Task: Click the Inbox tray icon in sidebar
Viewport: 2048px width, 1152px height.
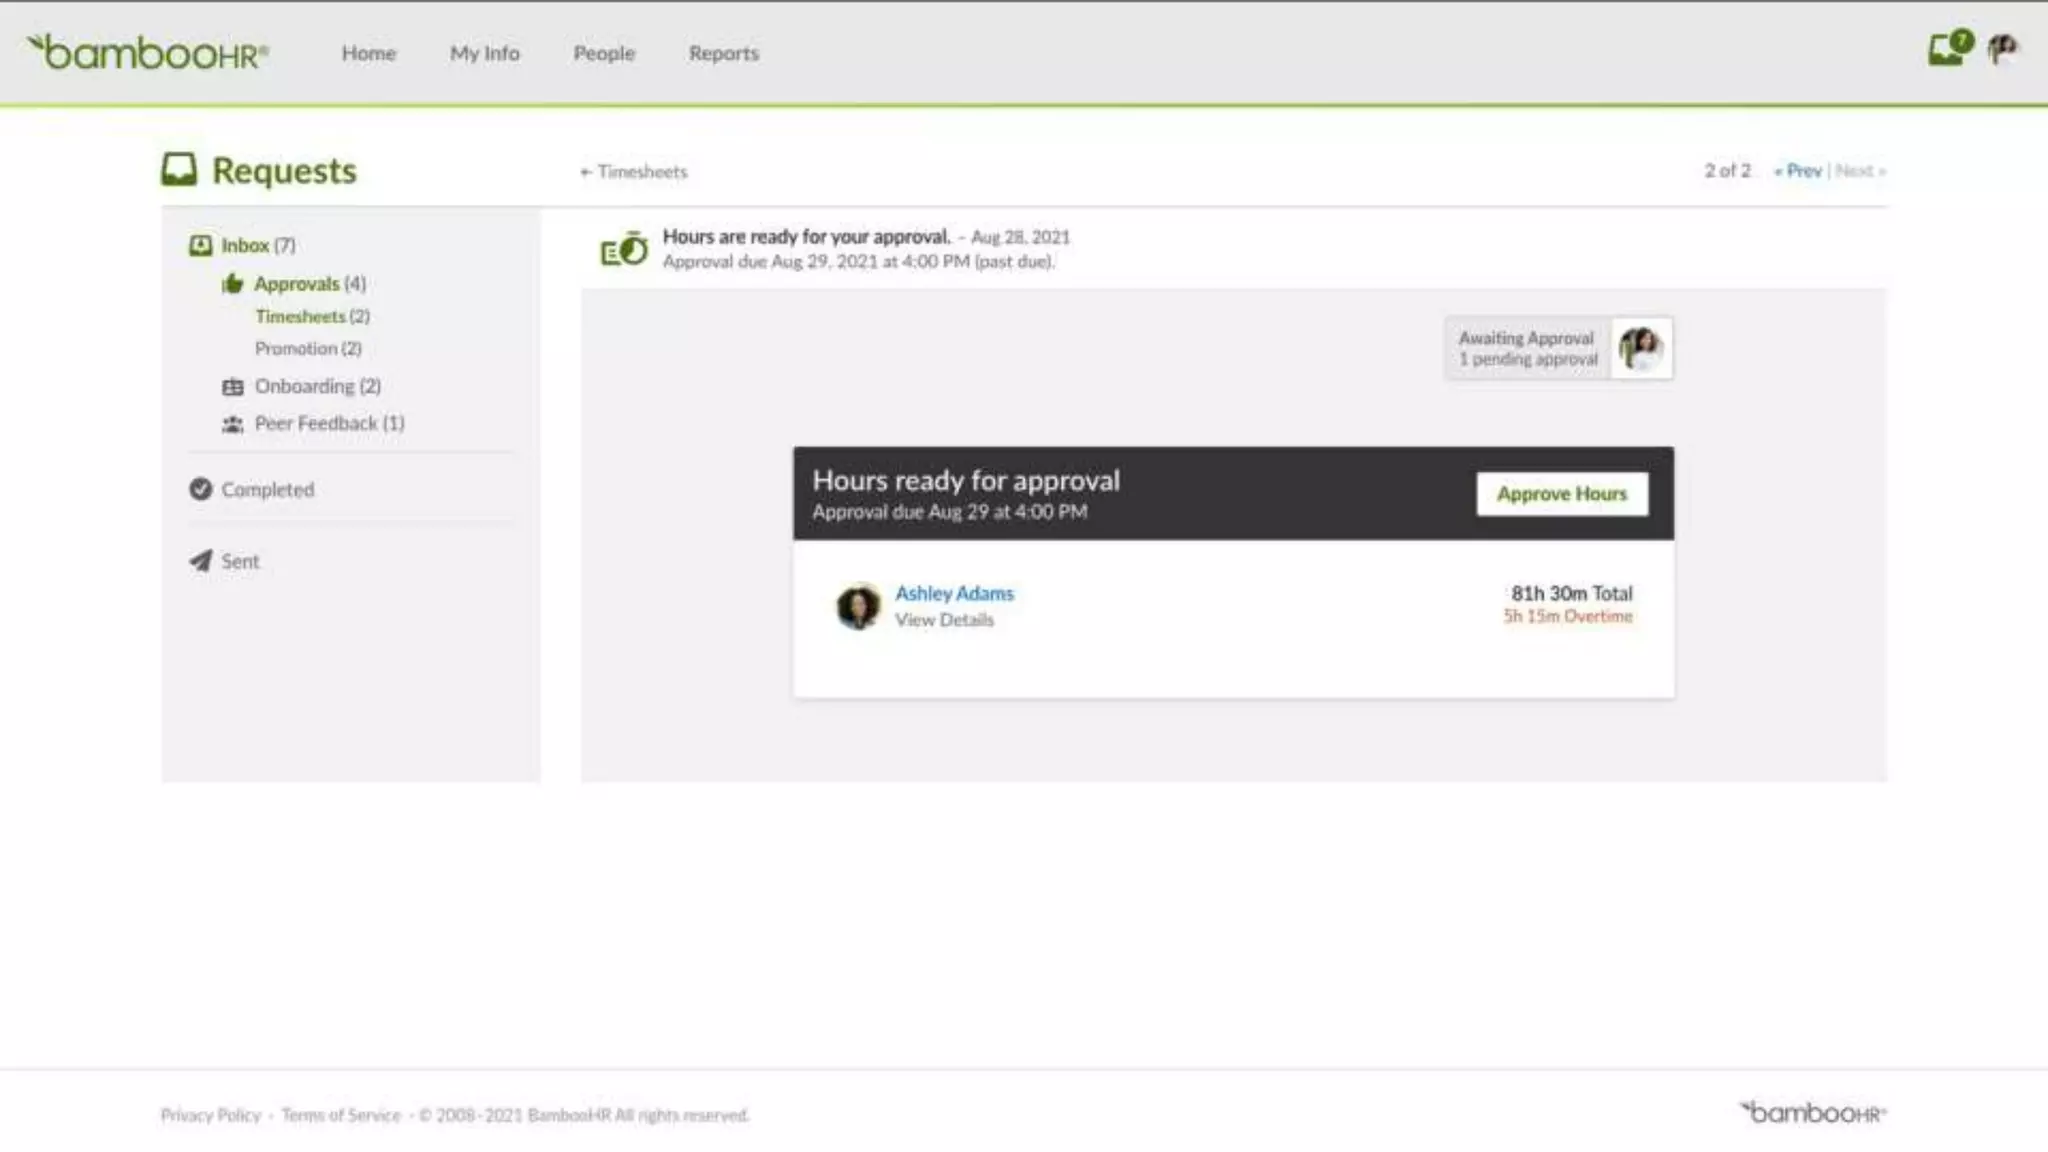Action: point(201,245)
